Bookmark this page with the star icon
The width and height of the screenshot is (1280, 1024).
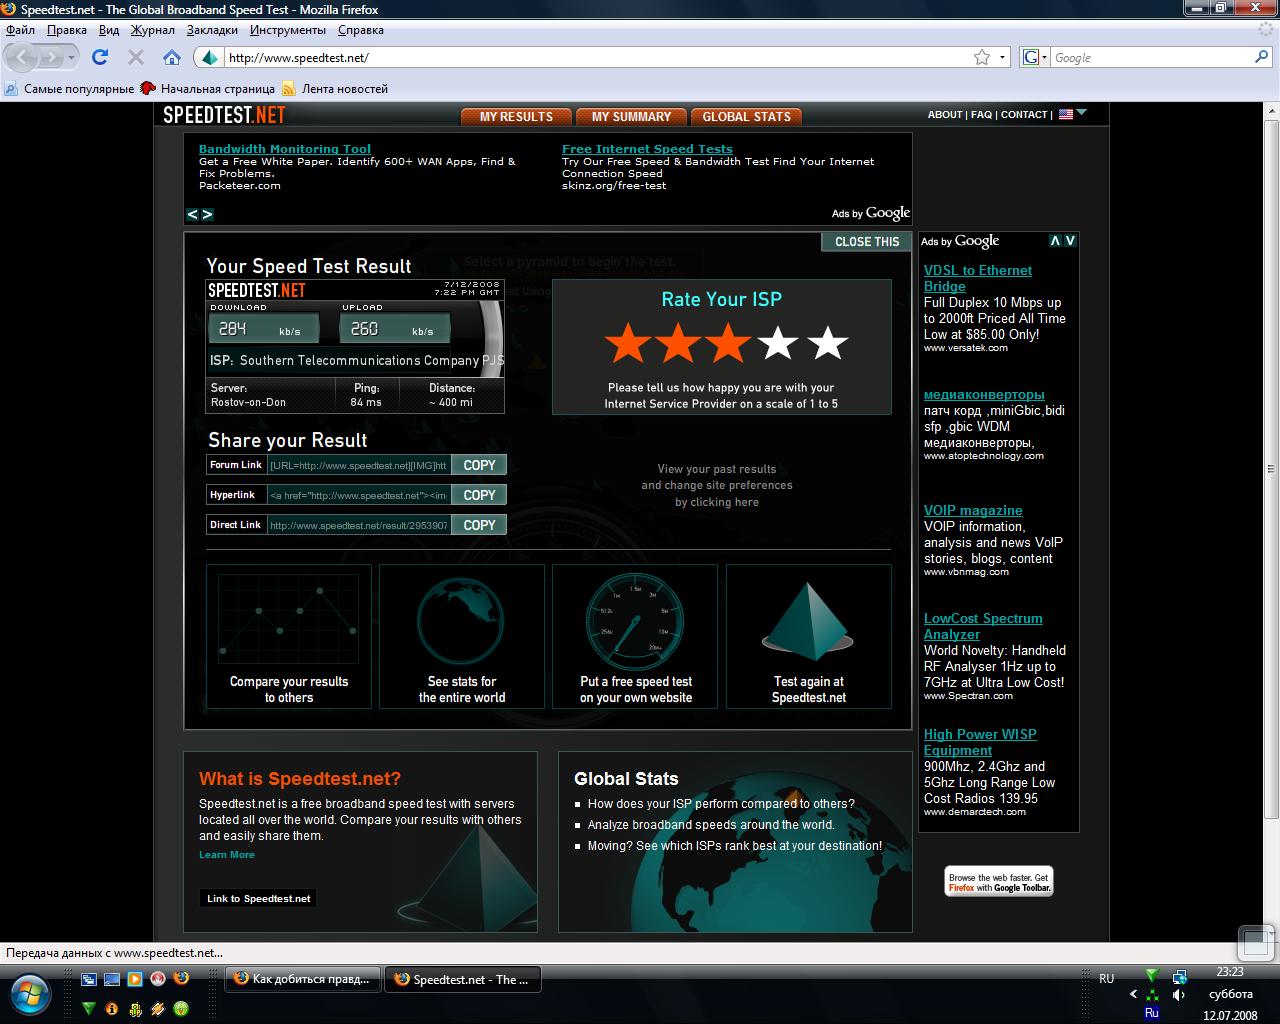tap(982, 57)
